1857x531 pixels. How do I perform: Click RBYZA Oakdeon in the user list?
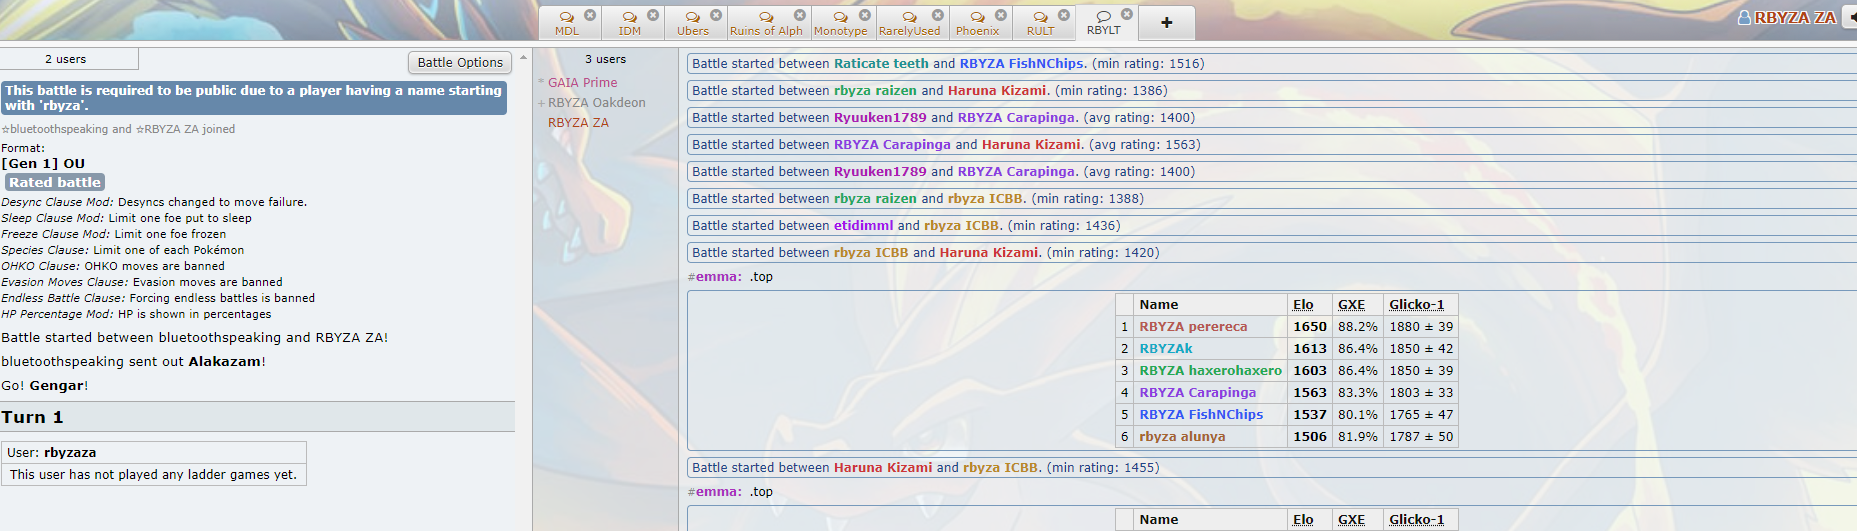point(596,102)
